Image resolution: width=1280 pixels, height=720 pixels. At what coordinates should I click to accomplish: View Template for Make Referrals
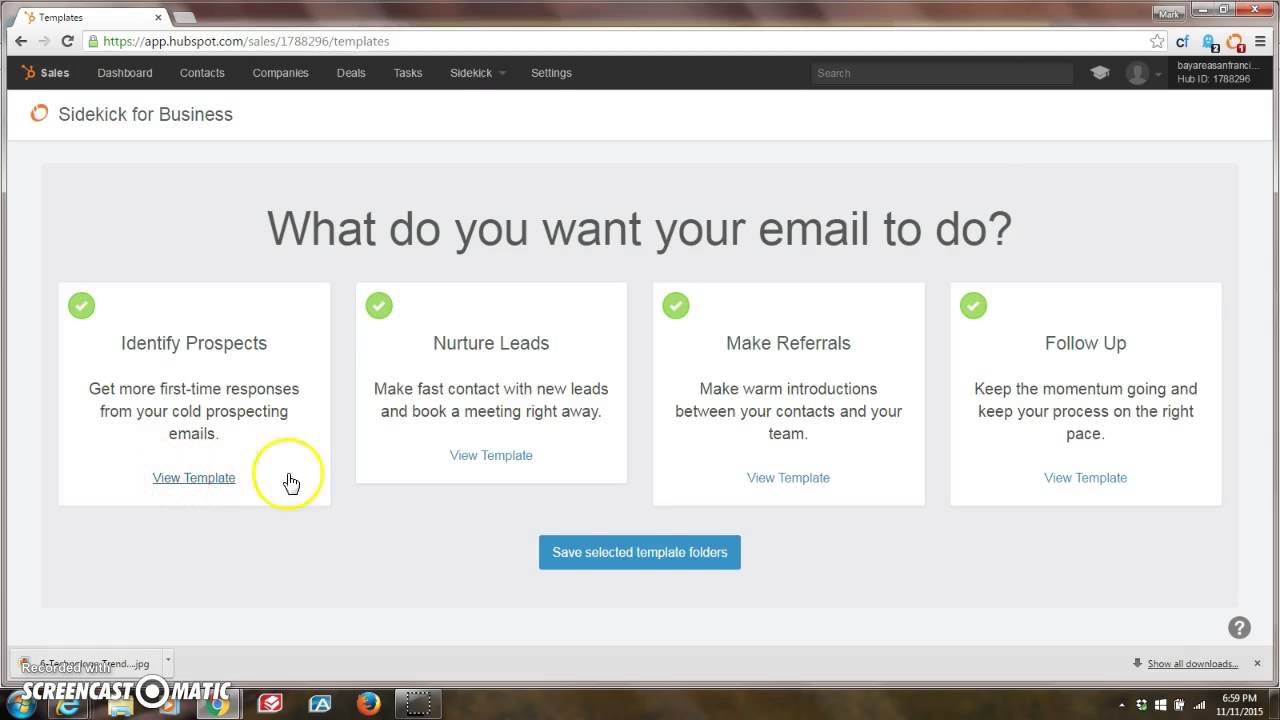tap(788, 478)
